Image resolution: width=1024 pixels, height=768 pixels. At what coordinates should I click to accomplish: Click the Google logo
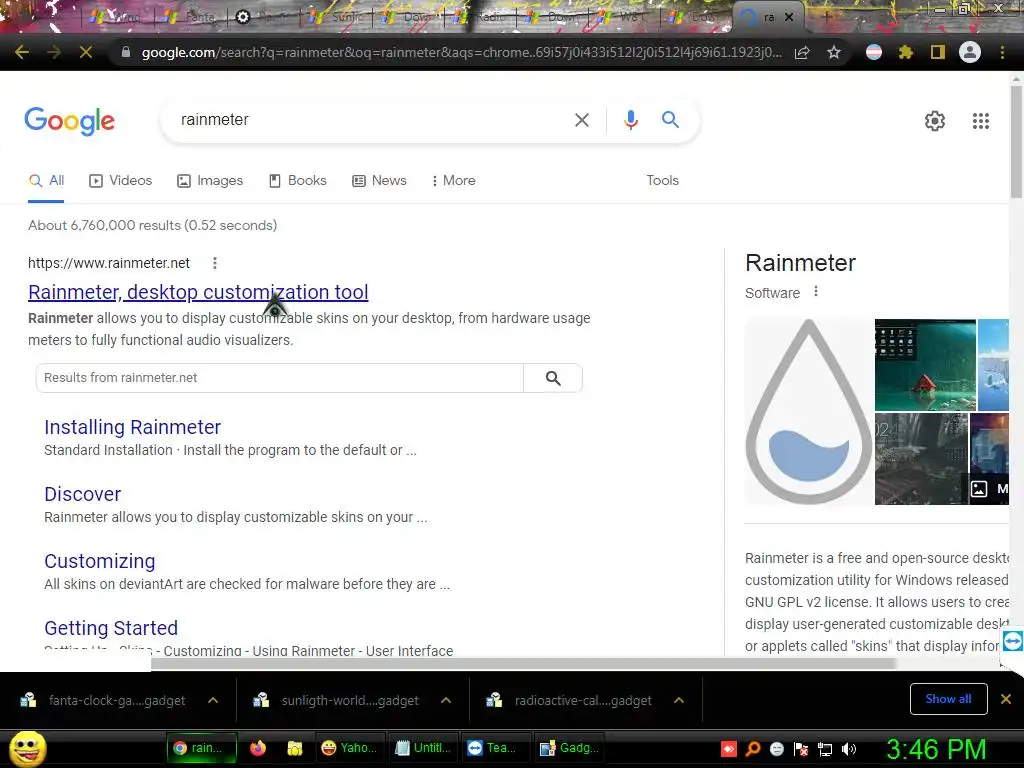(70, 121)
